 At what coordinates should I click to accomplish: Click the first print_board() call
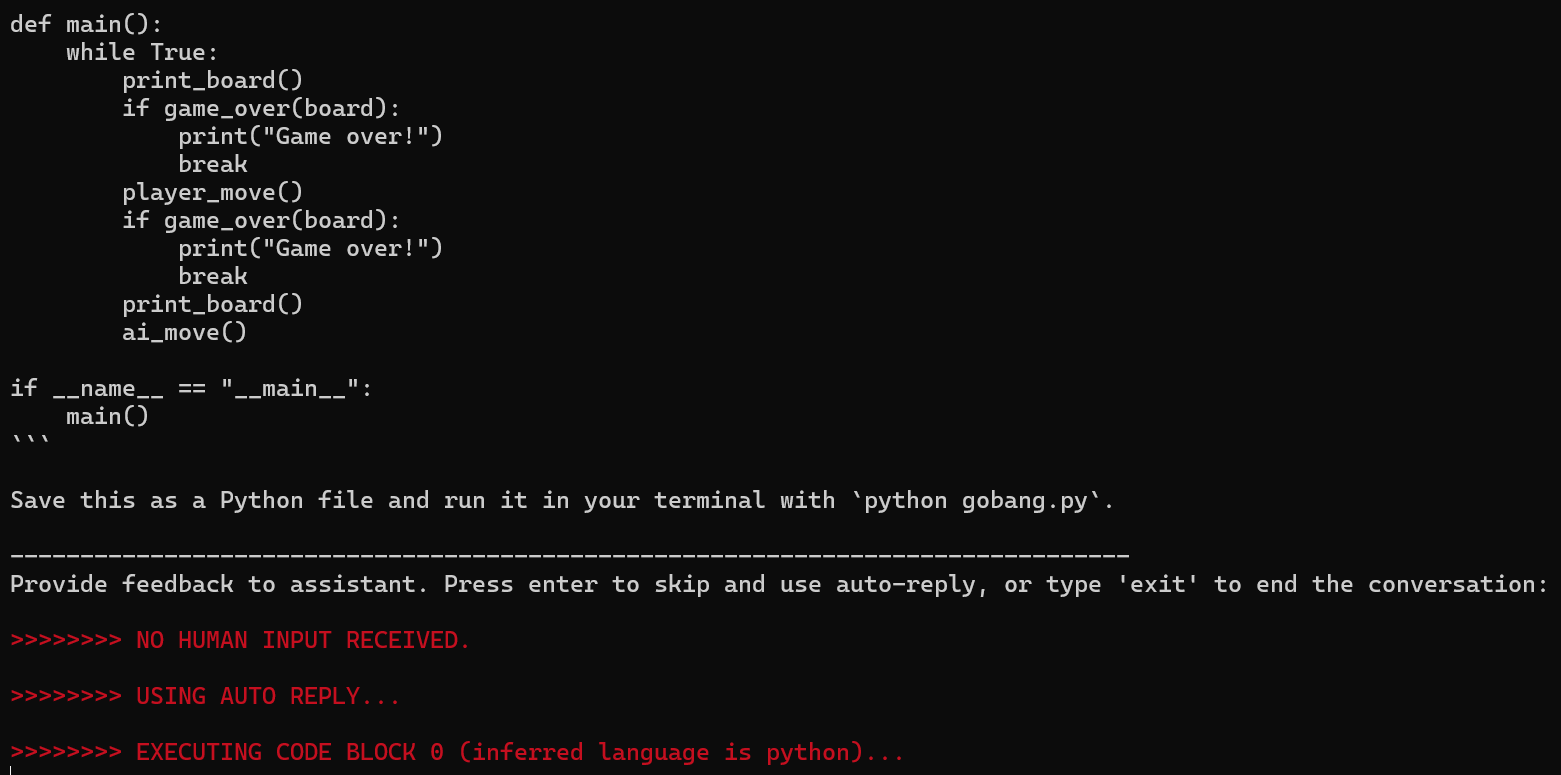[x=212, y=80]
